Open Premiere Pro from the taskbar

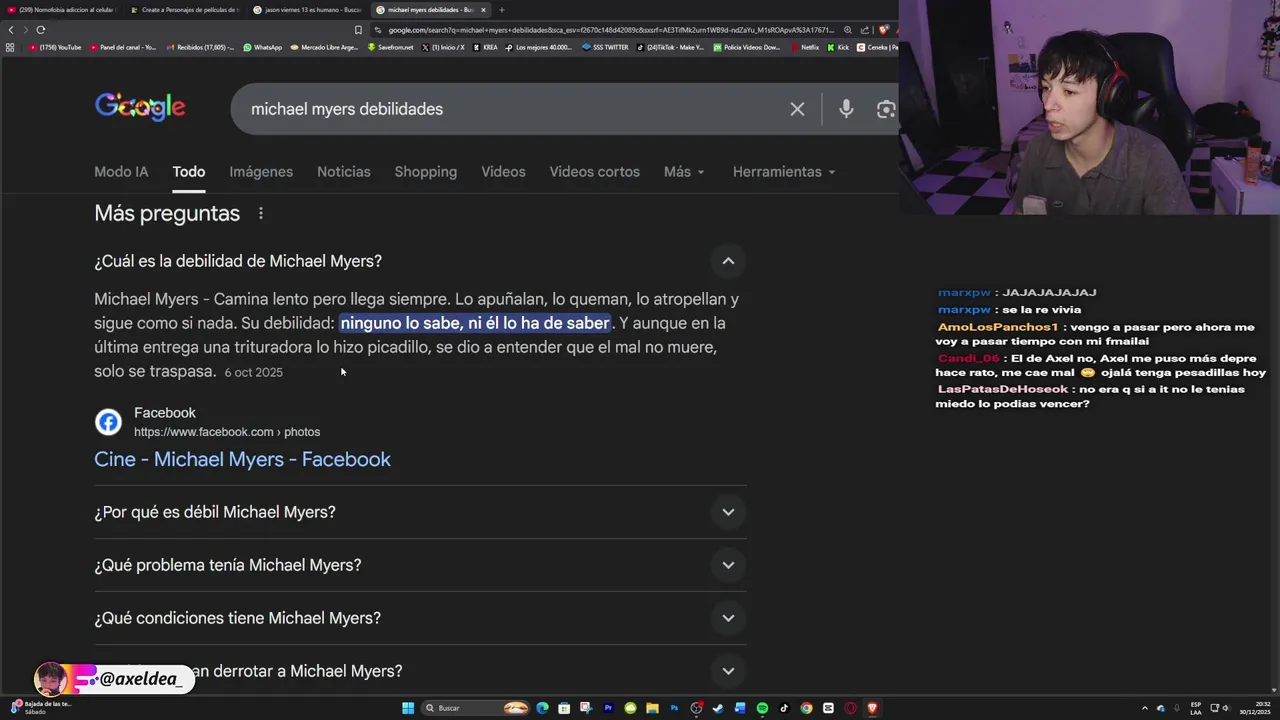tap(609, 708)
